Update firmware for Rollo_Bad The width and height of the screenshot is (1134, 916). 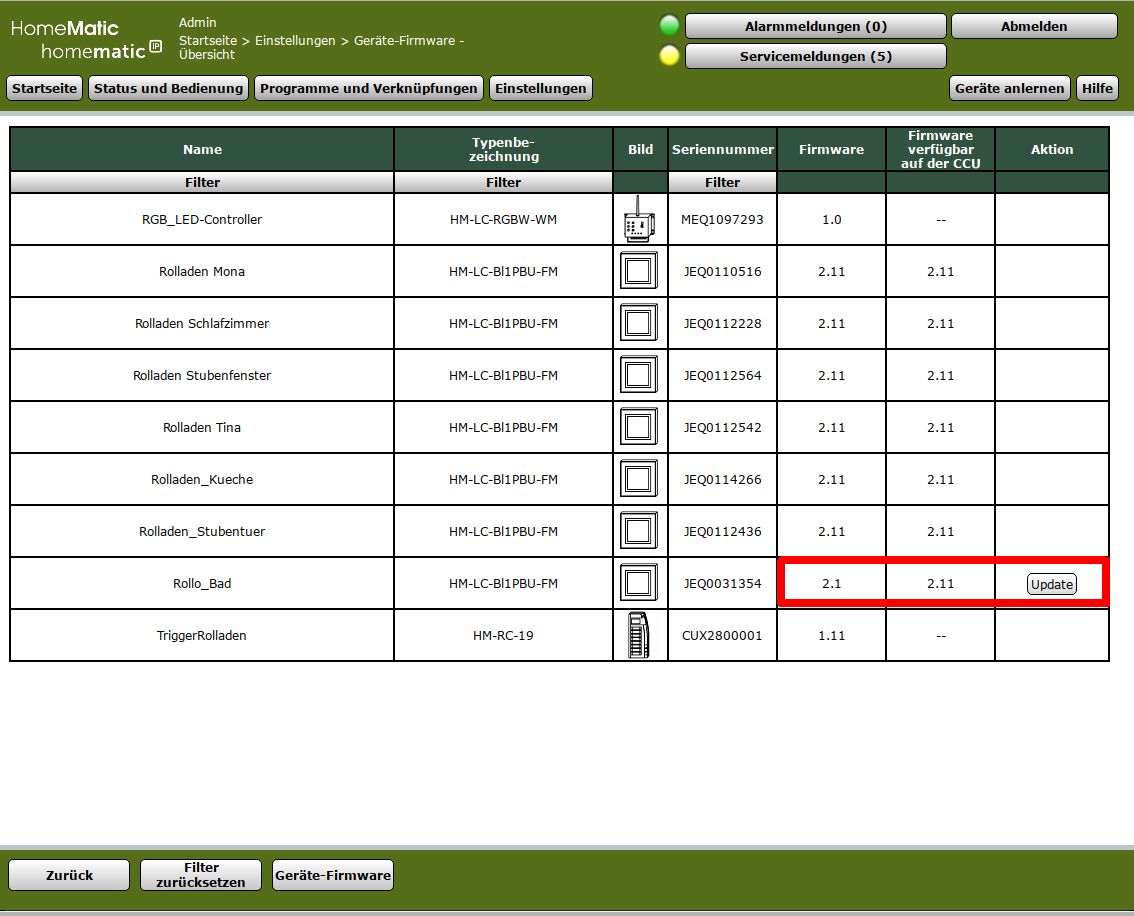point(1052,584)
